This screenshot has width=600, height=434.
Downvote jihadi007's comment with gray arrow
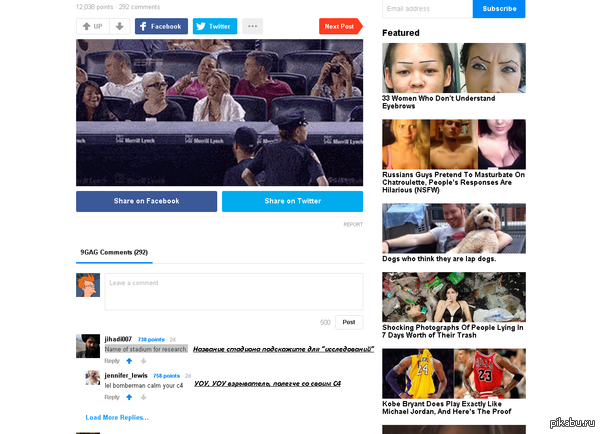coord(143,361)
